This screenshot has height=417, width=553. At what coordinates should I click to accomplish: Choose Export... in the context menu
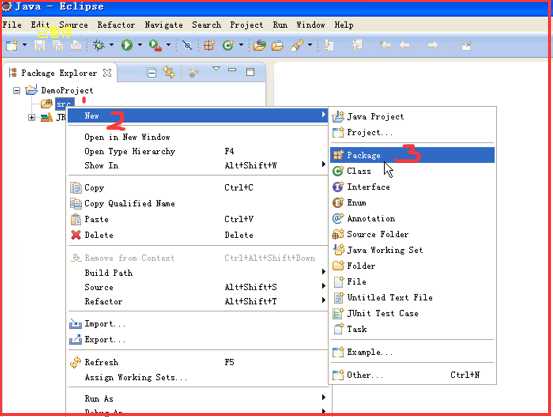198,340
